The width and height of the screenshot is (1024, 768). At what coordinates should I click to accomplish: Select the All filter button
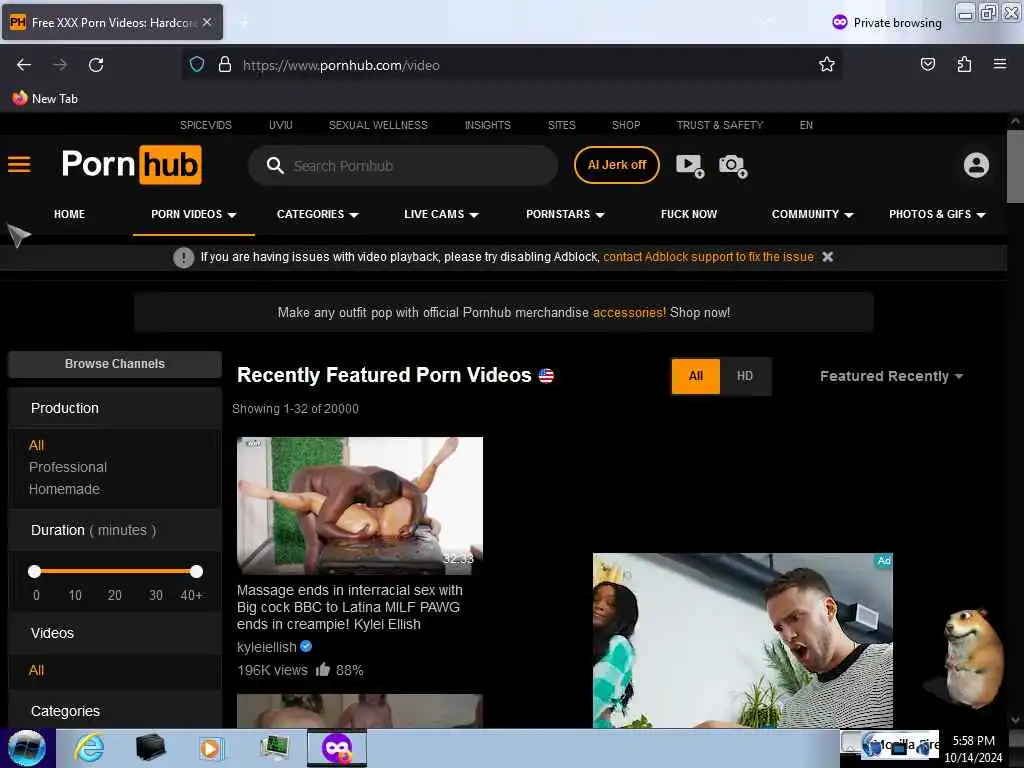(x=696, y=376)
